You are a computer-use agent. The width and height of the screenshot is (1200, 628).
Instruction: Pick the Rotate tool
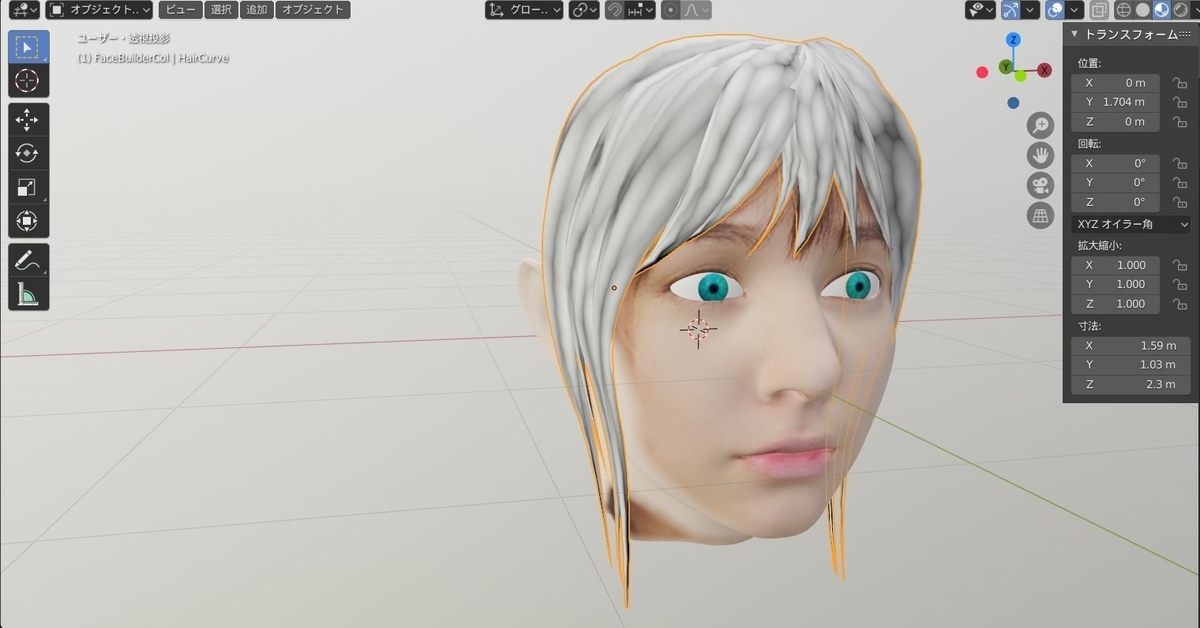pyautogui.click(x=28, y=153)
